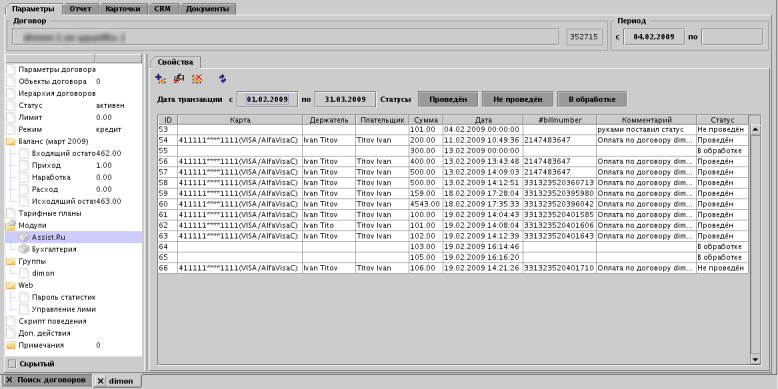This screenshot has height=389, width=778.
Task: Select Объекты договора in the tree
Action: (x=52, y=81)
